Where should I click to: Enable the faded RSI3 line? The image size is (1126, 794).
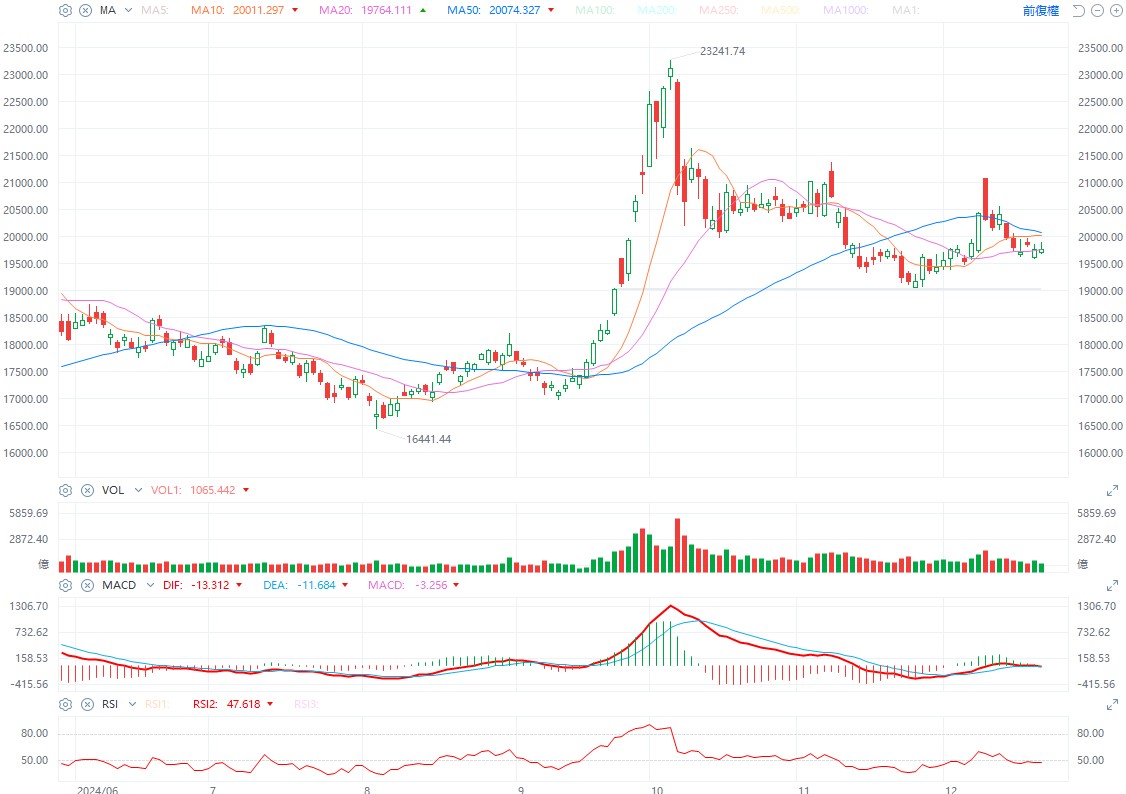point(306,704)
